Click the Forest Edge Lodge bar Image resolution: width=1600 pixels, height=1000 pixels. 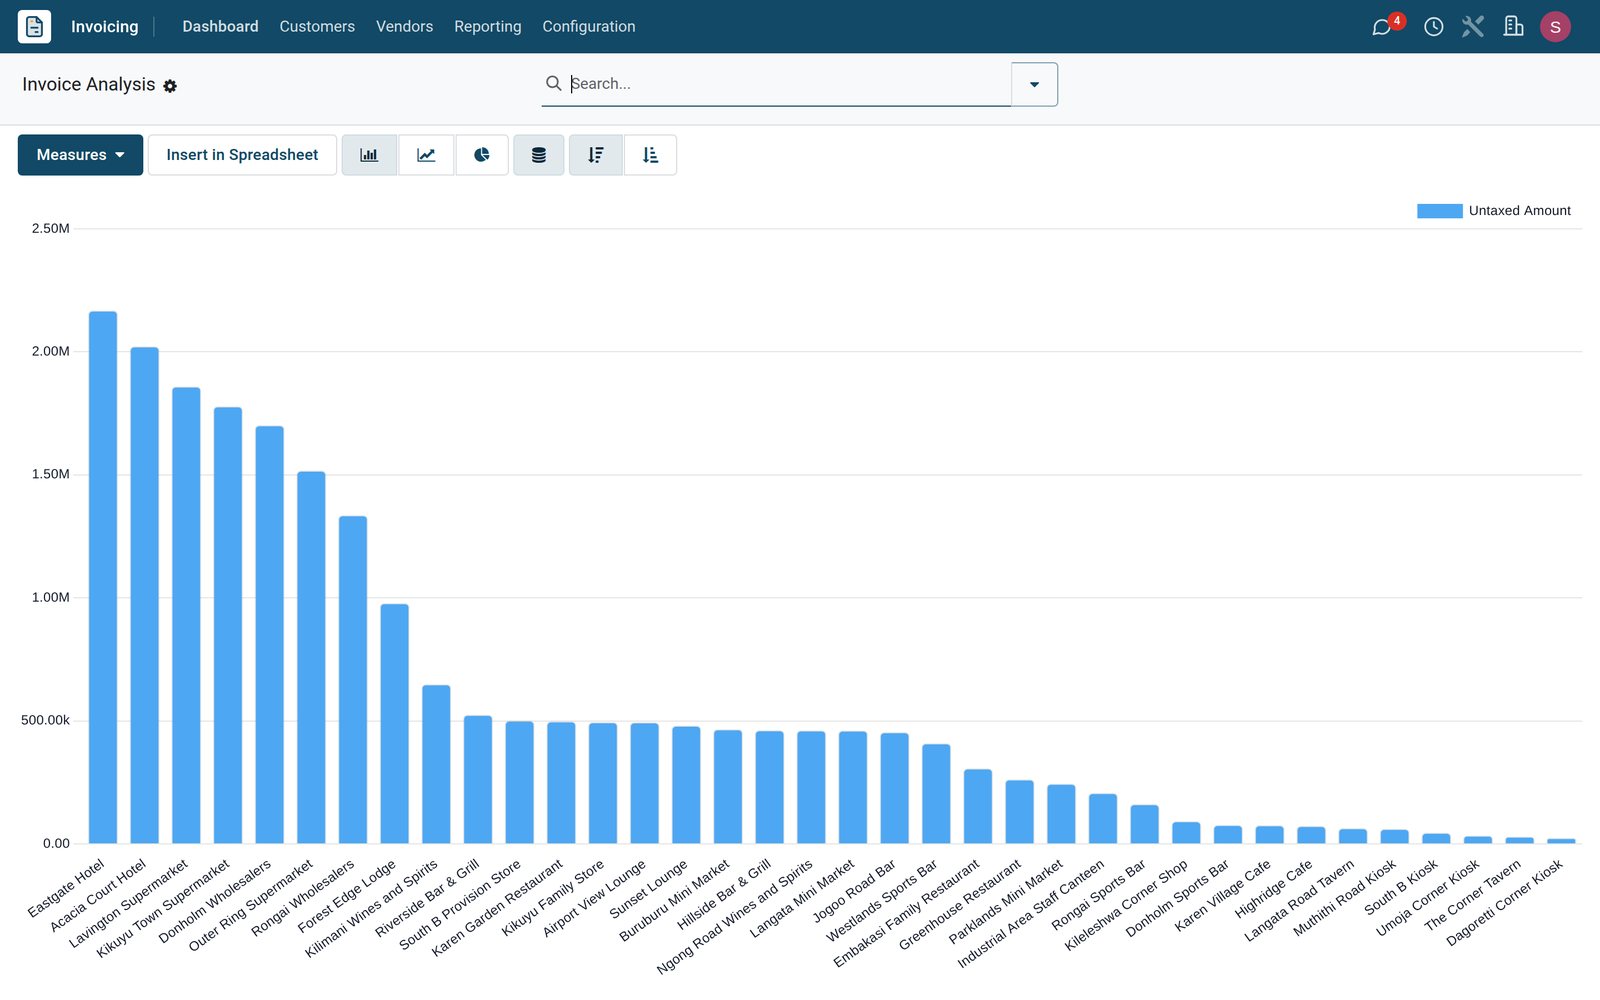coord(395,724)
